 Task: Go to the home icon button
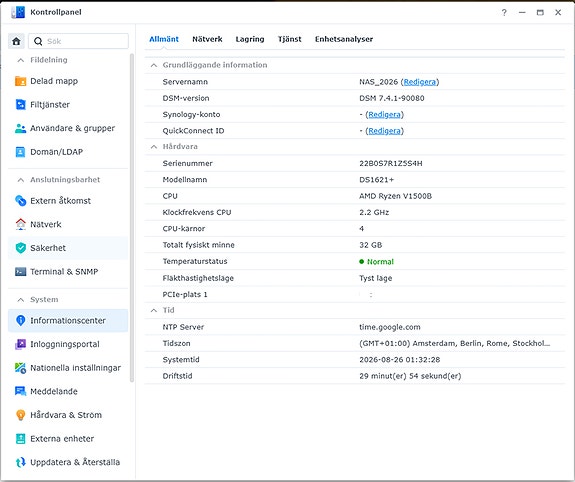(x=16, y=41)
